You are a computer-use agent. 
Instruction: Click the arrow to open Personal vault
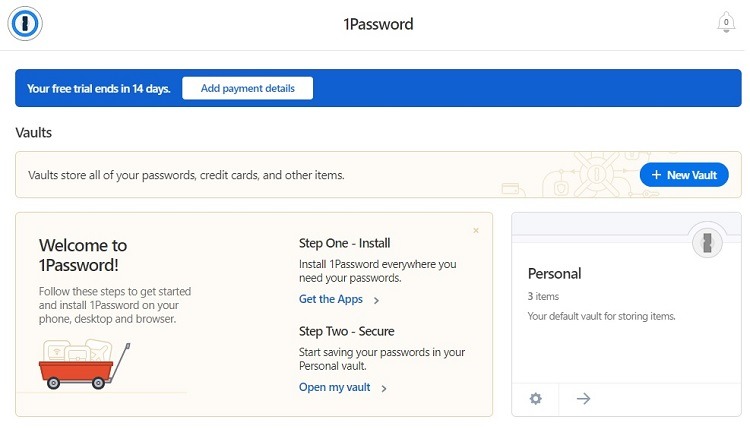[x=583, y=398]
